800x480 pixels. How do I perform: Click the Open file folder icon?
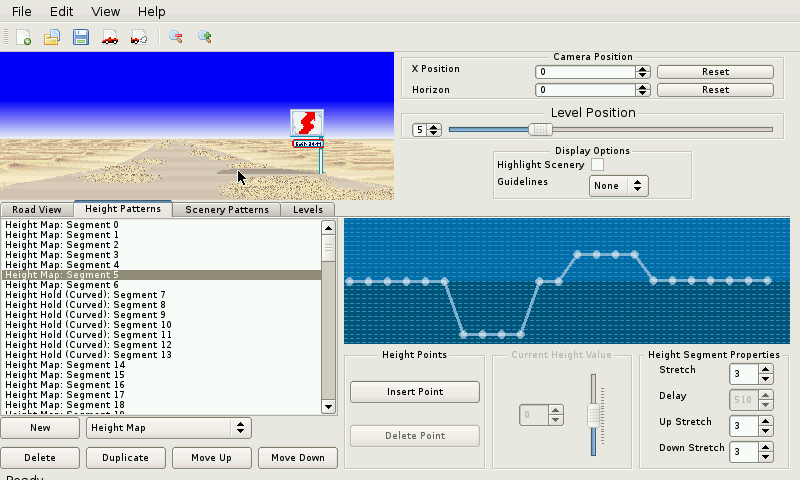point(52,37)
